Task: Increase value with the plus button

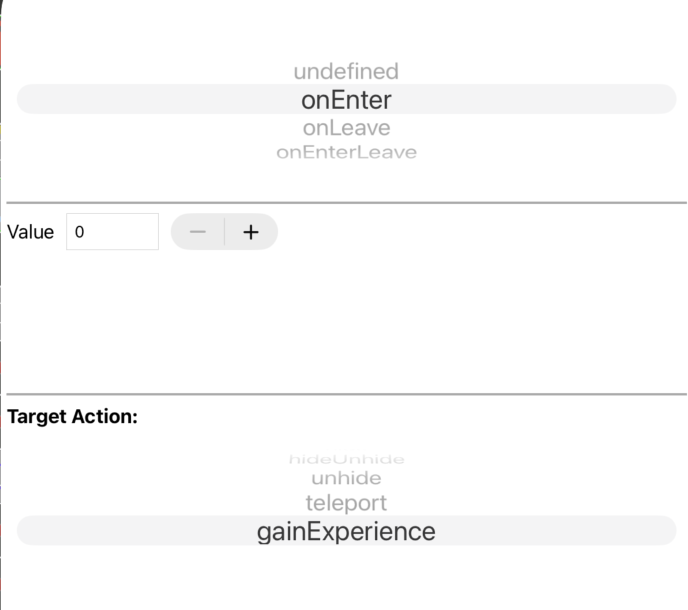Action: coord(251,232)
